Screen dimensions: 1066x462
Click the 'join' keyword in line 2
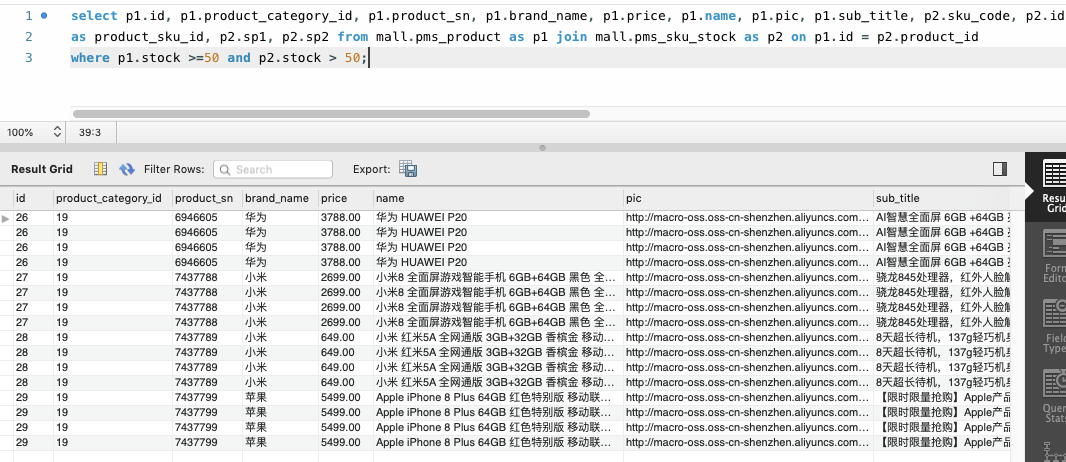[x=571, y=37]
